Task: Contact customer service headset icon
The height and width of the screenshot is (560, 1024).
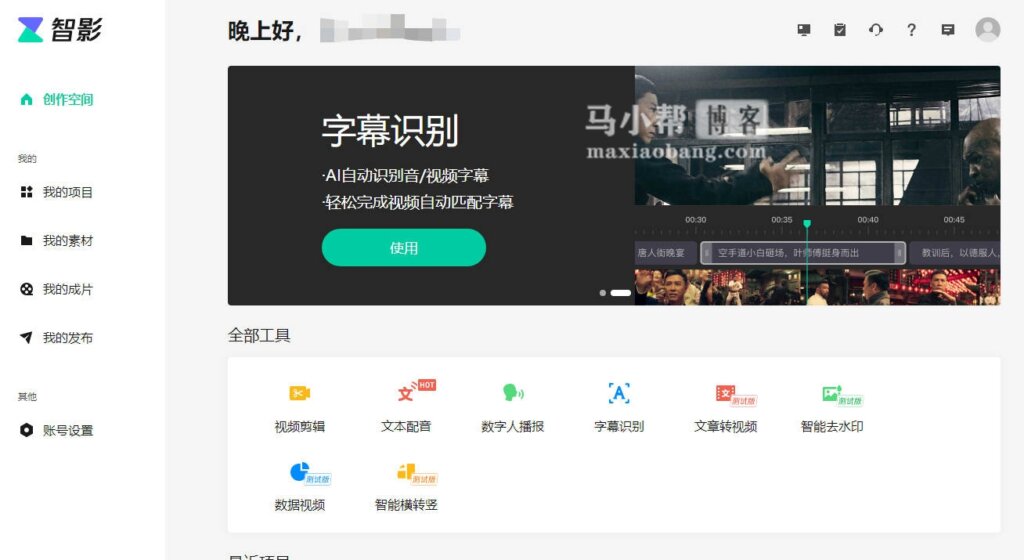Action: [x=876, y=29]
